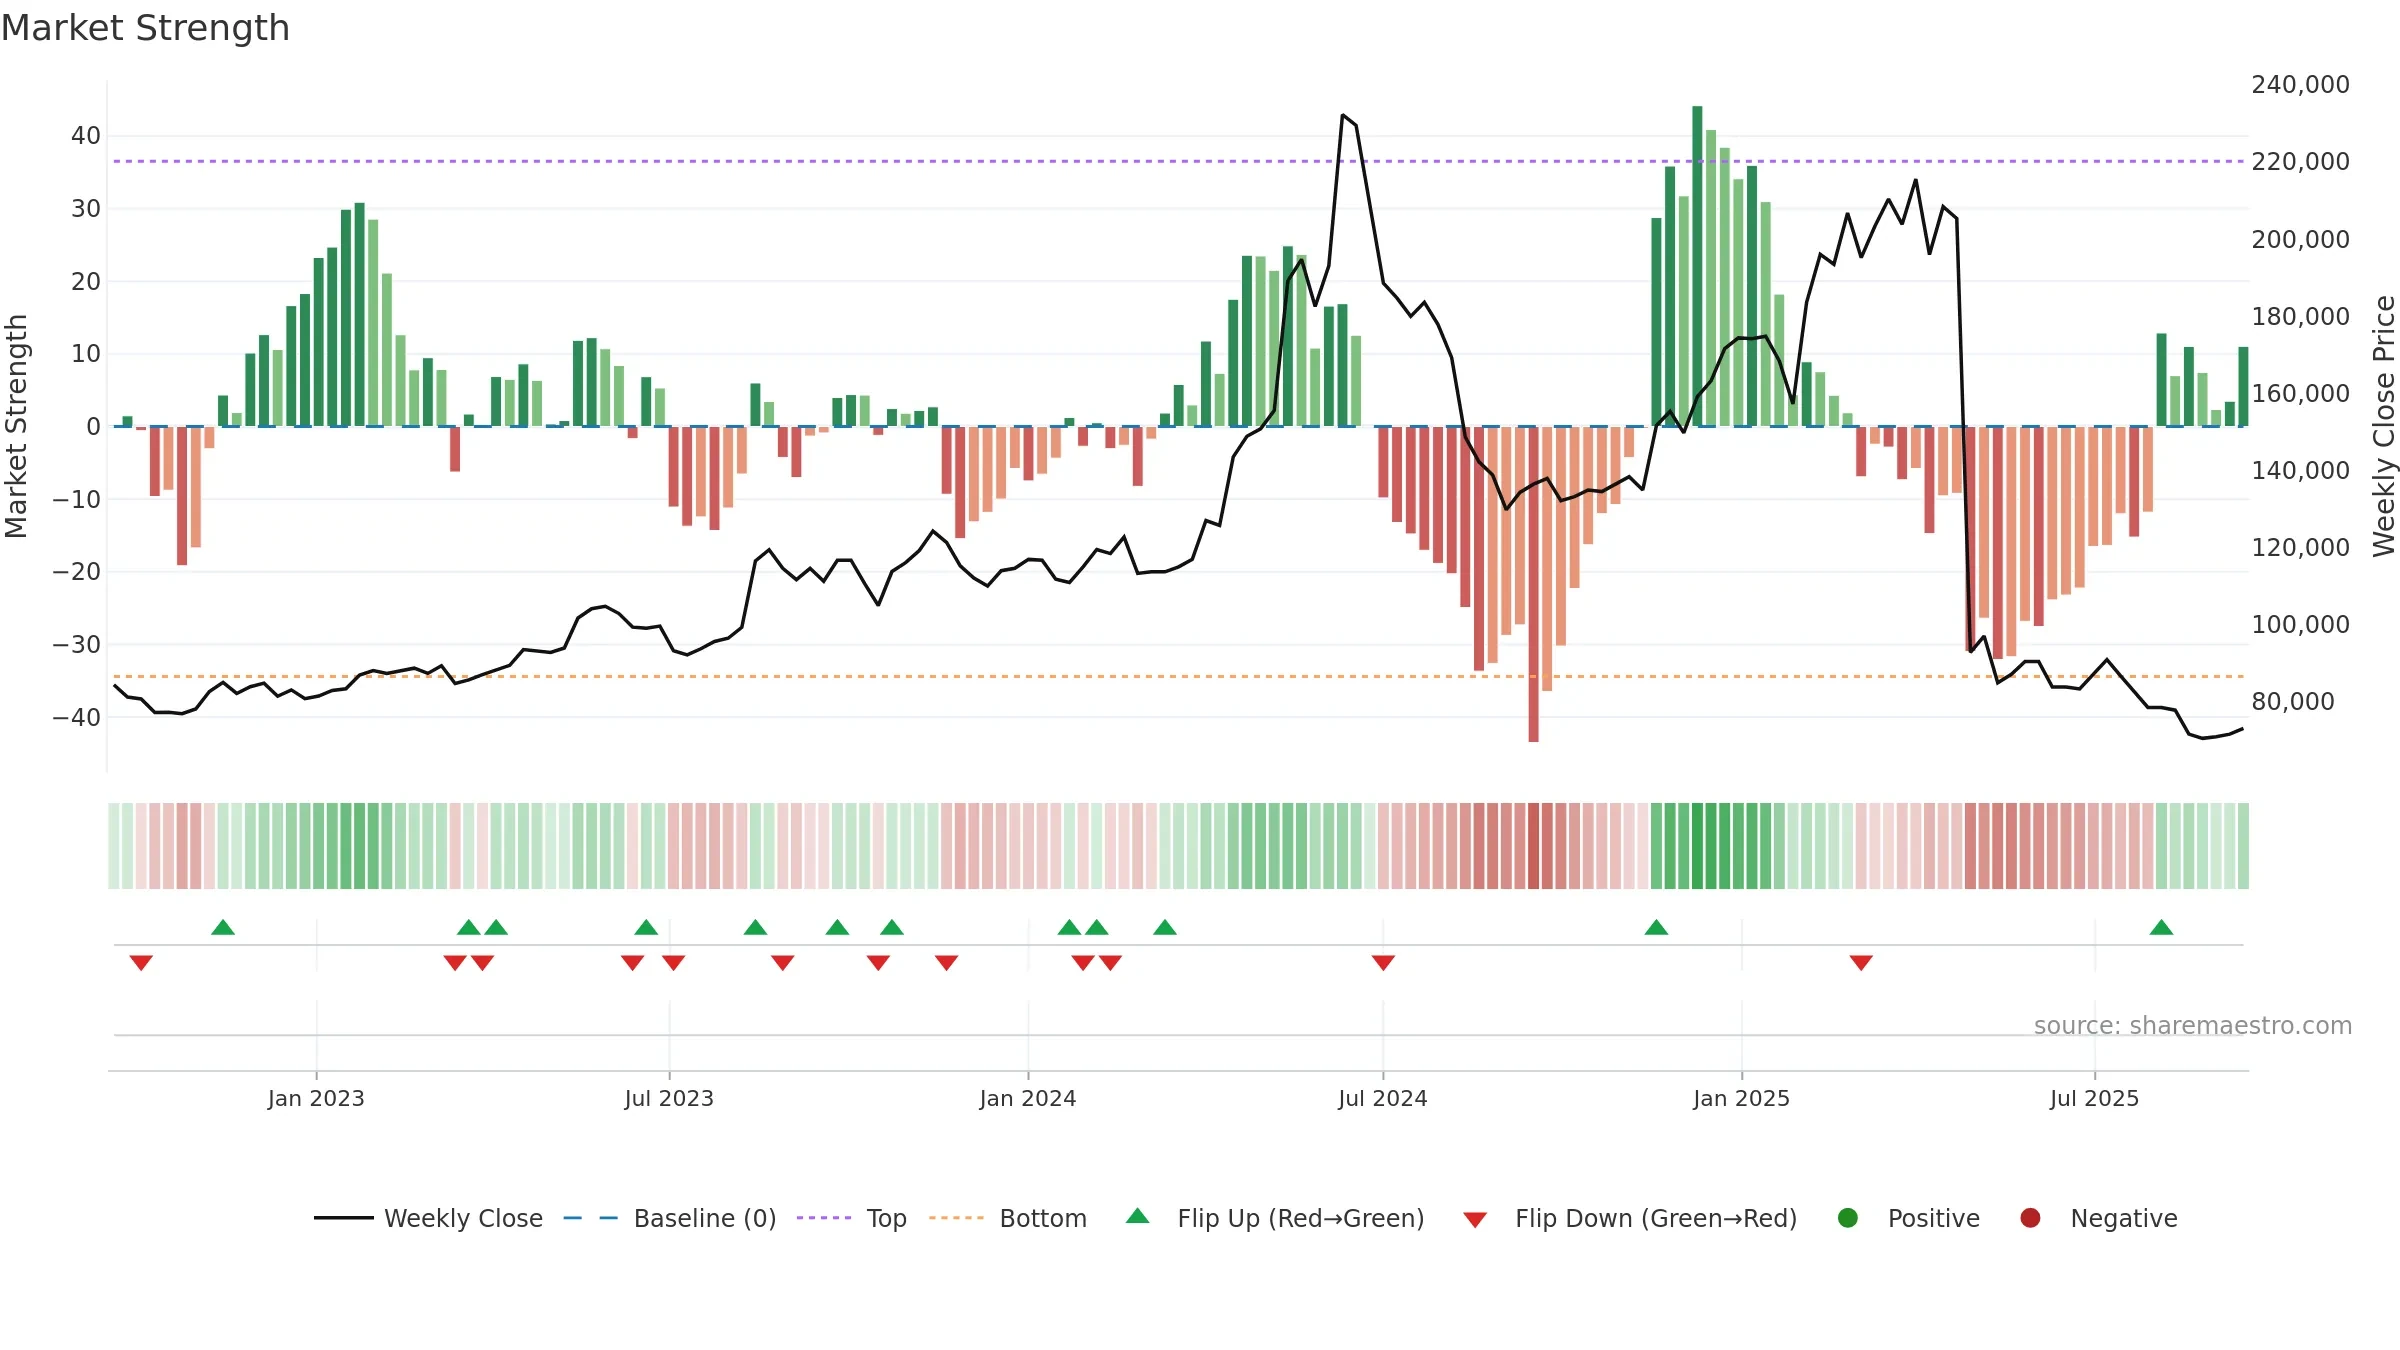Viewport: 2400px width, 1350px height.
Task: Click the 'Jul 2023' x-axis label
Action: click(669, 1098)
